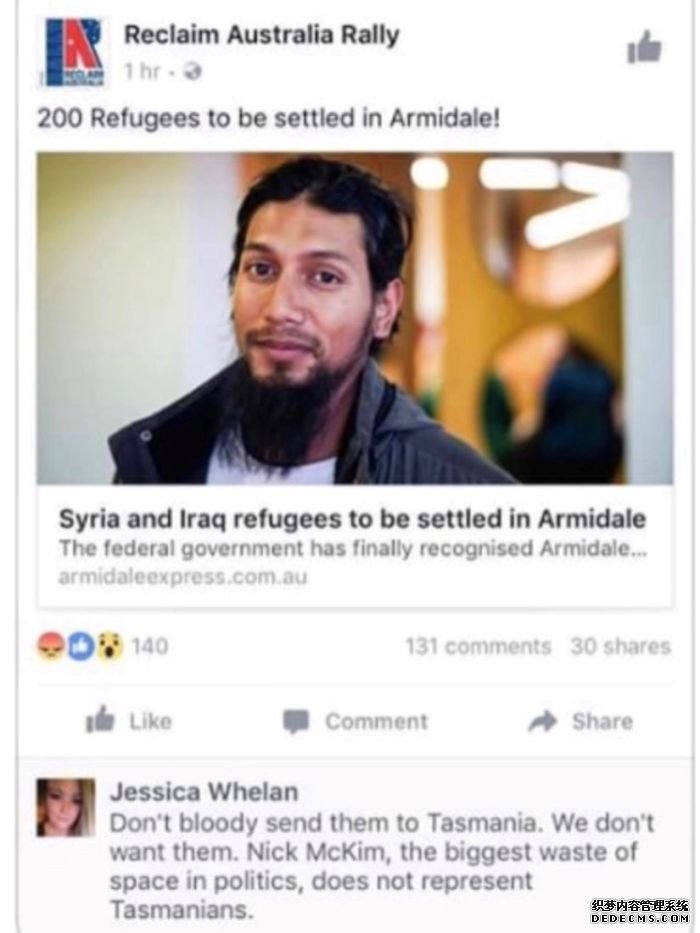Click the blue like reaction icon

82,646
